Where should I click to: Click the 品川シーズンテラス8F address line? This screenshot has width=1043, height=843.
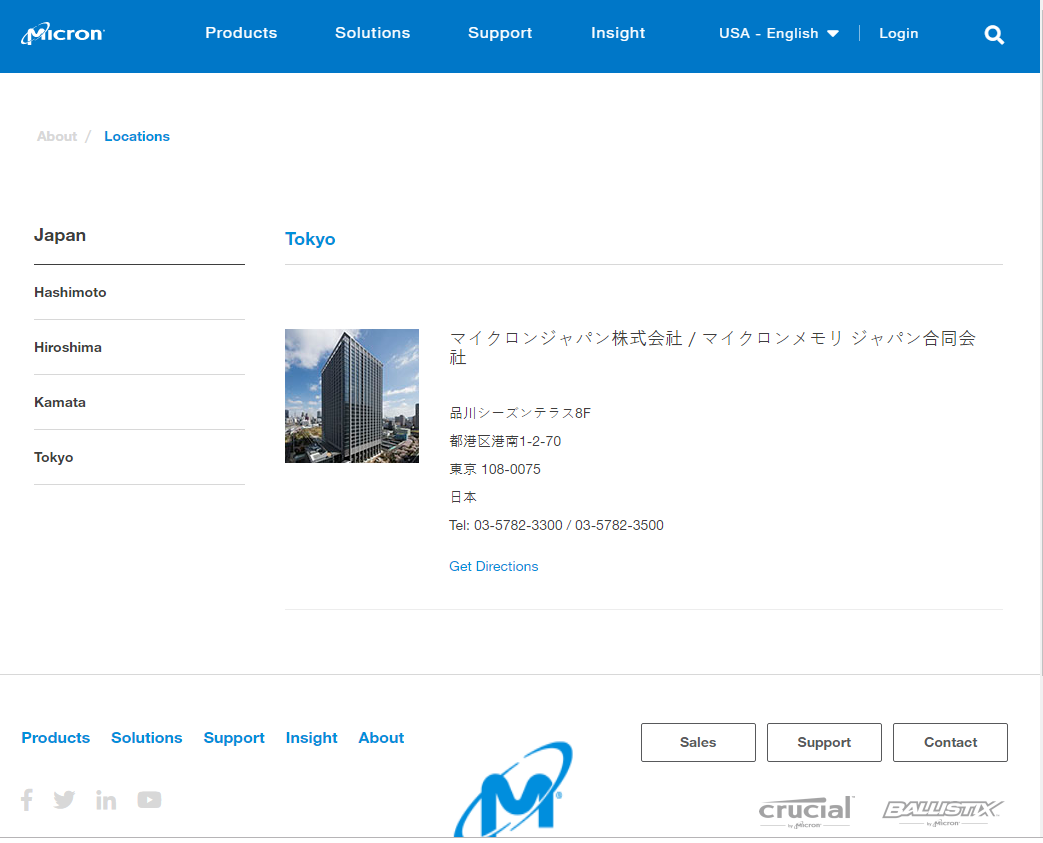[x=520, y=413]
